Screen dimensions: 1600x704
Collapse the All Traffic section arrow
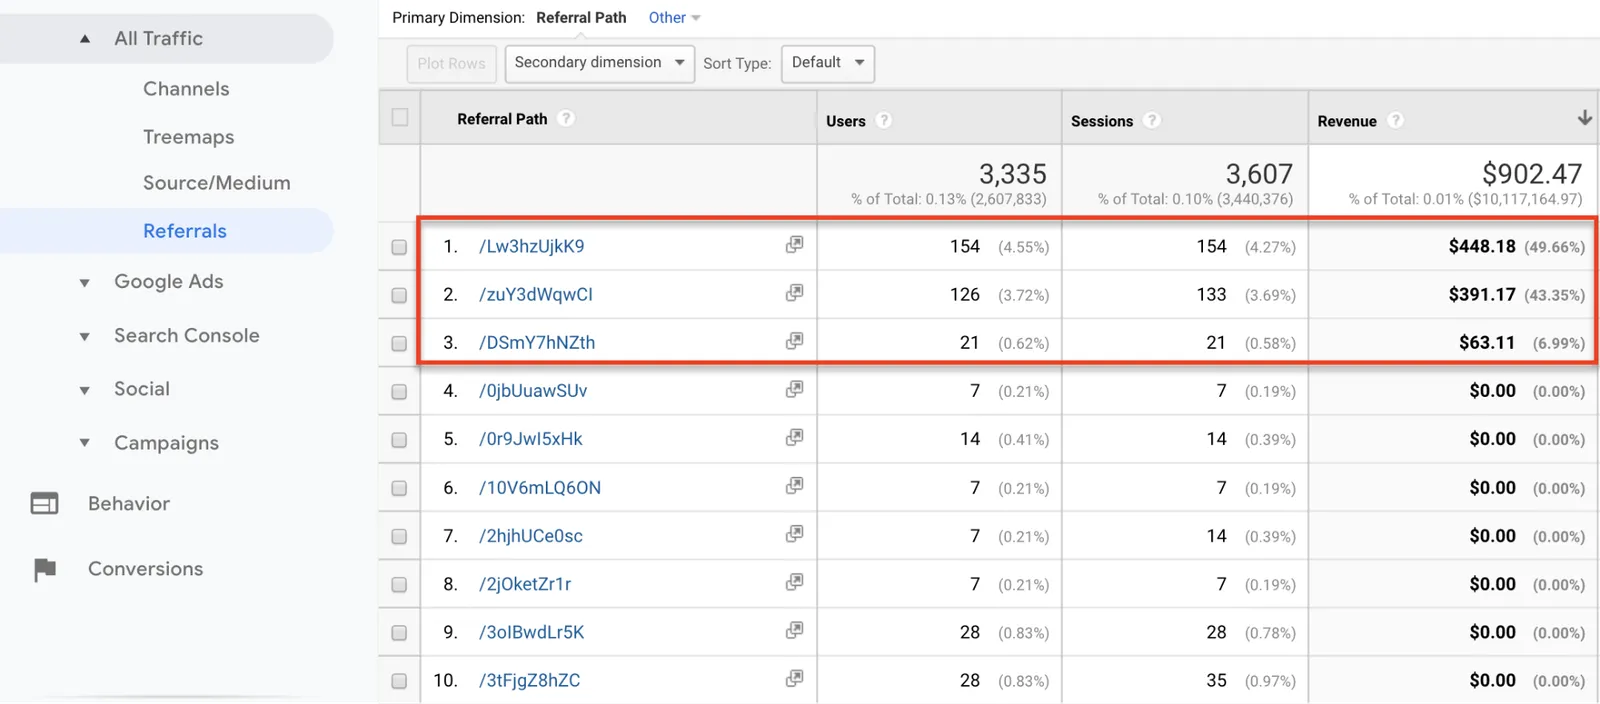85,39
